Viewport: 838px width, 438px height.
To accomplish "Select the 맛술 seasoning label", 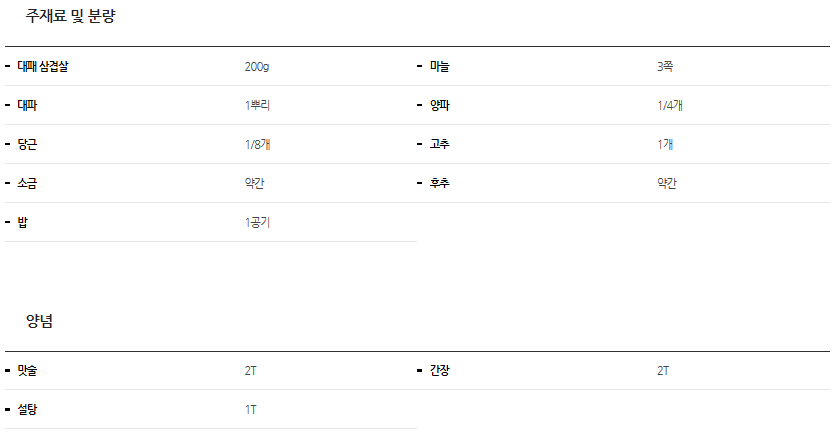I will 27,371.
